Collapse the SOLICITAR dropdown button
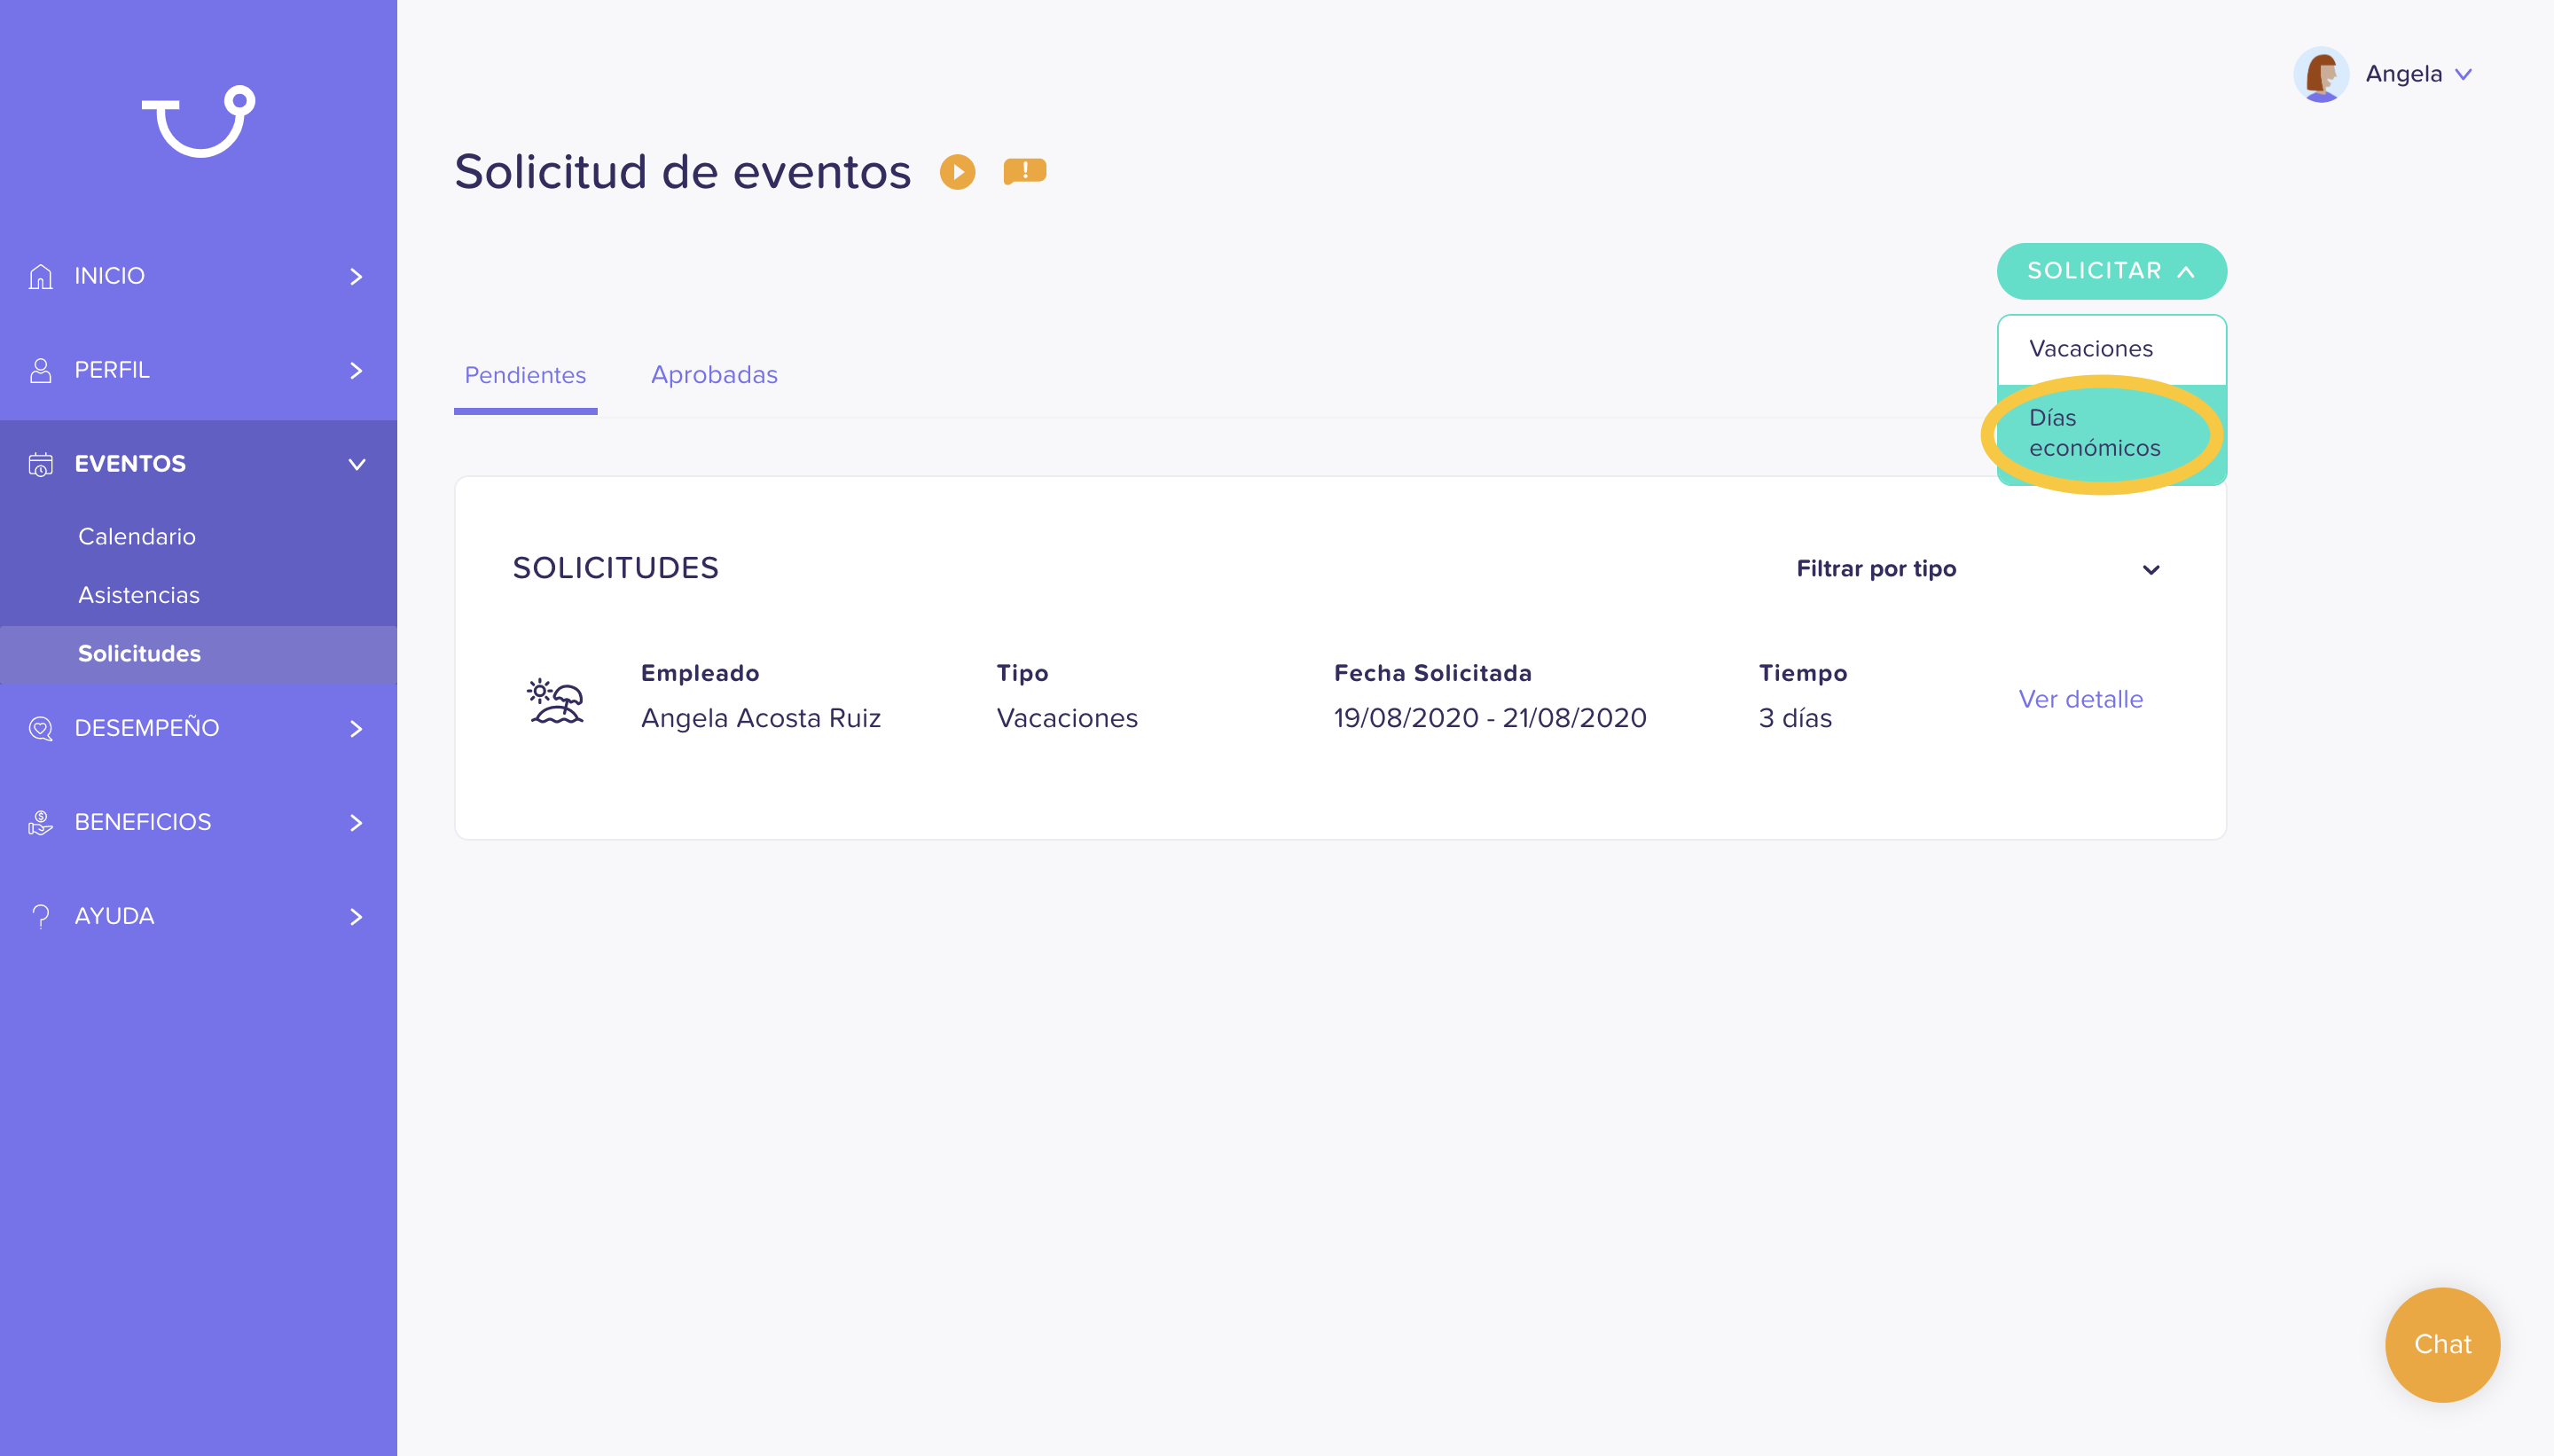The image size is (2554, 1456). click(x=2111, y=271)
